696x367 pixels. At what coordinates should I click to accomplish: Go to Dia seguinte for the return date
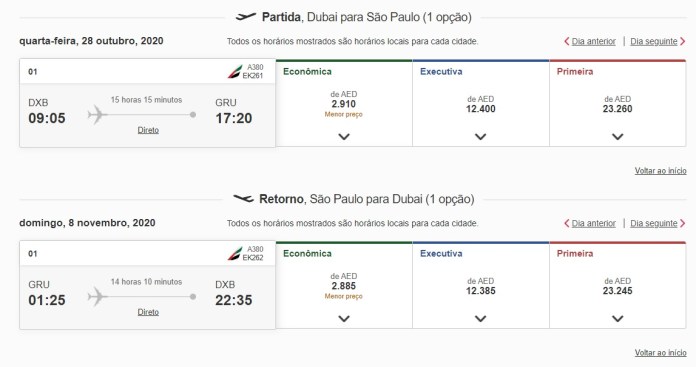click(x=654, y=223)
